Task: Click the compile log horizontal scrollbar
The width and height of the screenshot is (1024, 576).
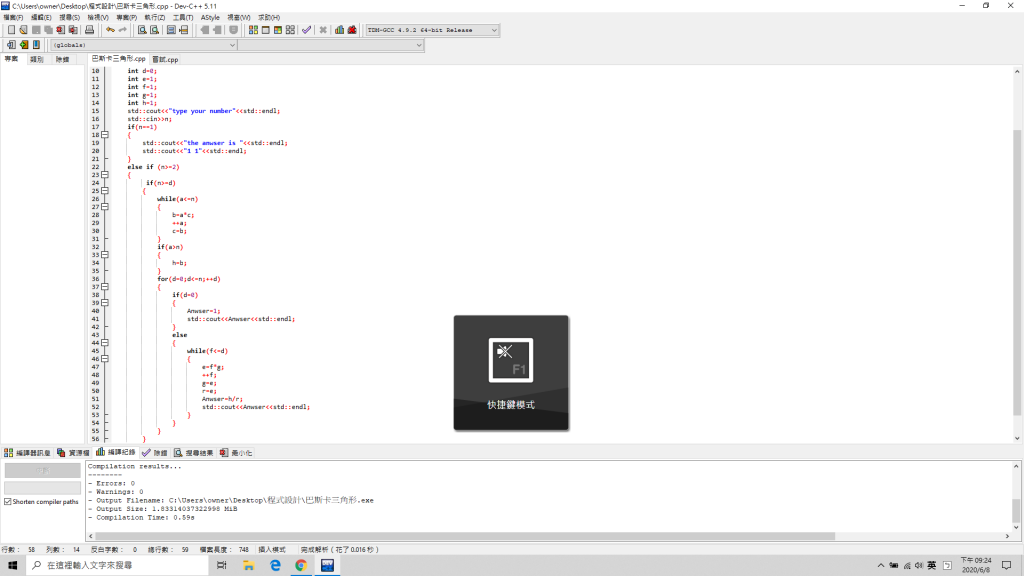Action: 465,536
